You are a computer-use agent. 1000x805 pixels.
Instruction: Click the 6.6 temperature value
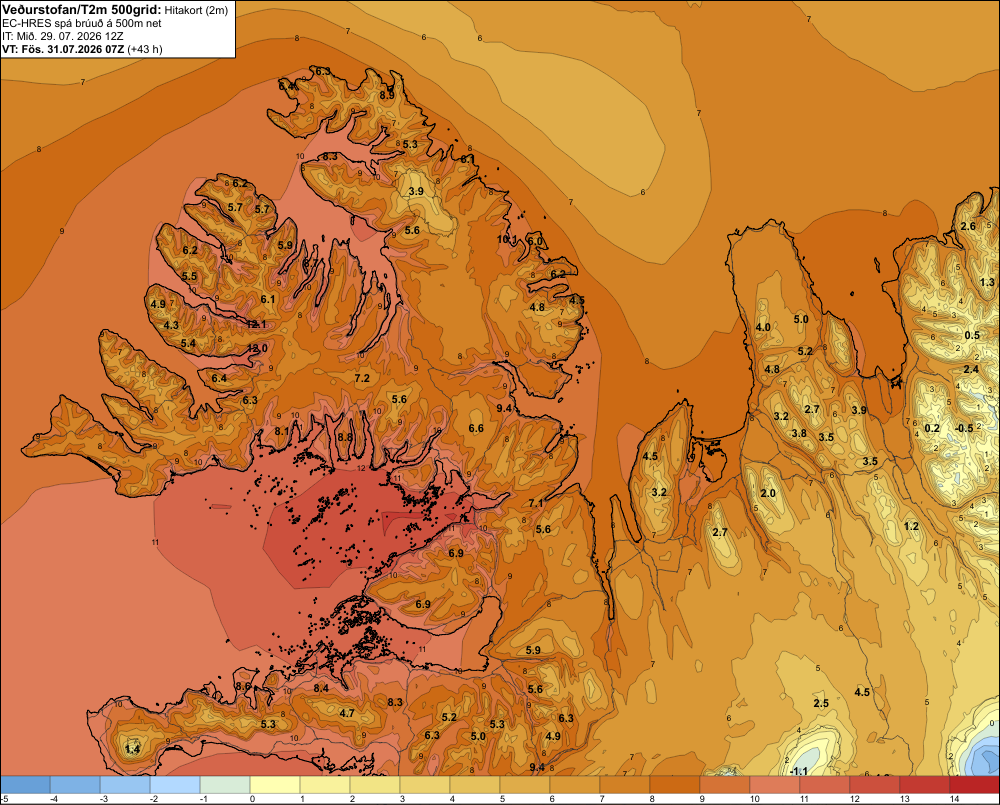476,429
